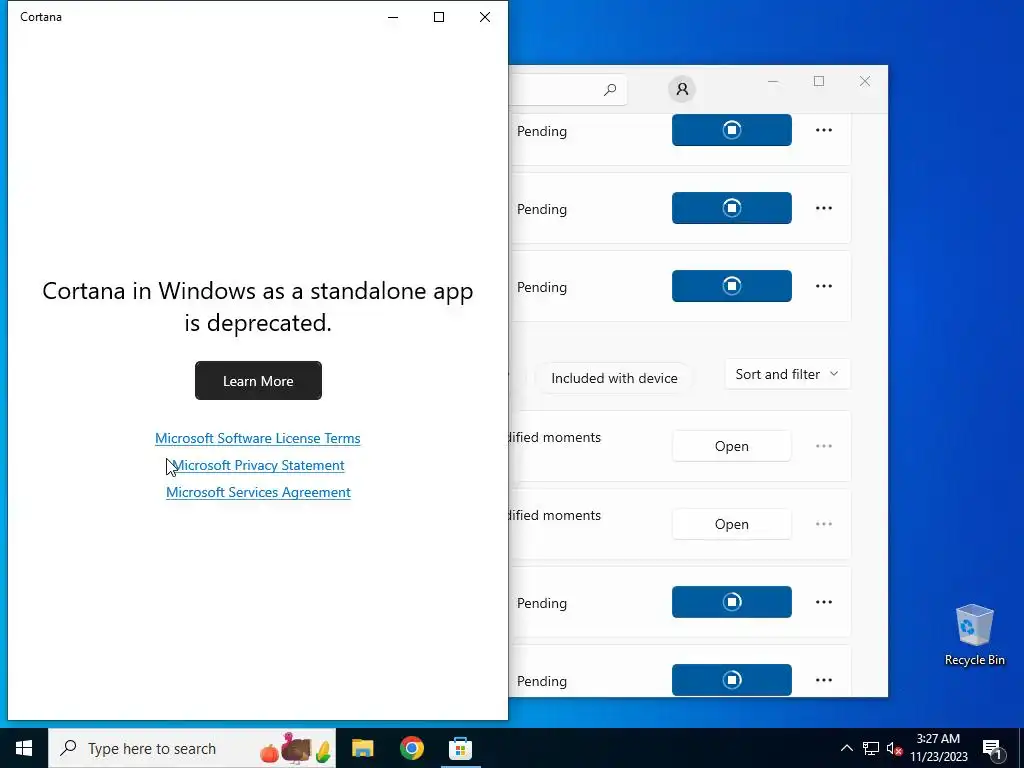Click the Microsoft Store taskbar icon
Screen dimensions: 1024x768
tap(460, 748)
